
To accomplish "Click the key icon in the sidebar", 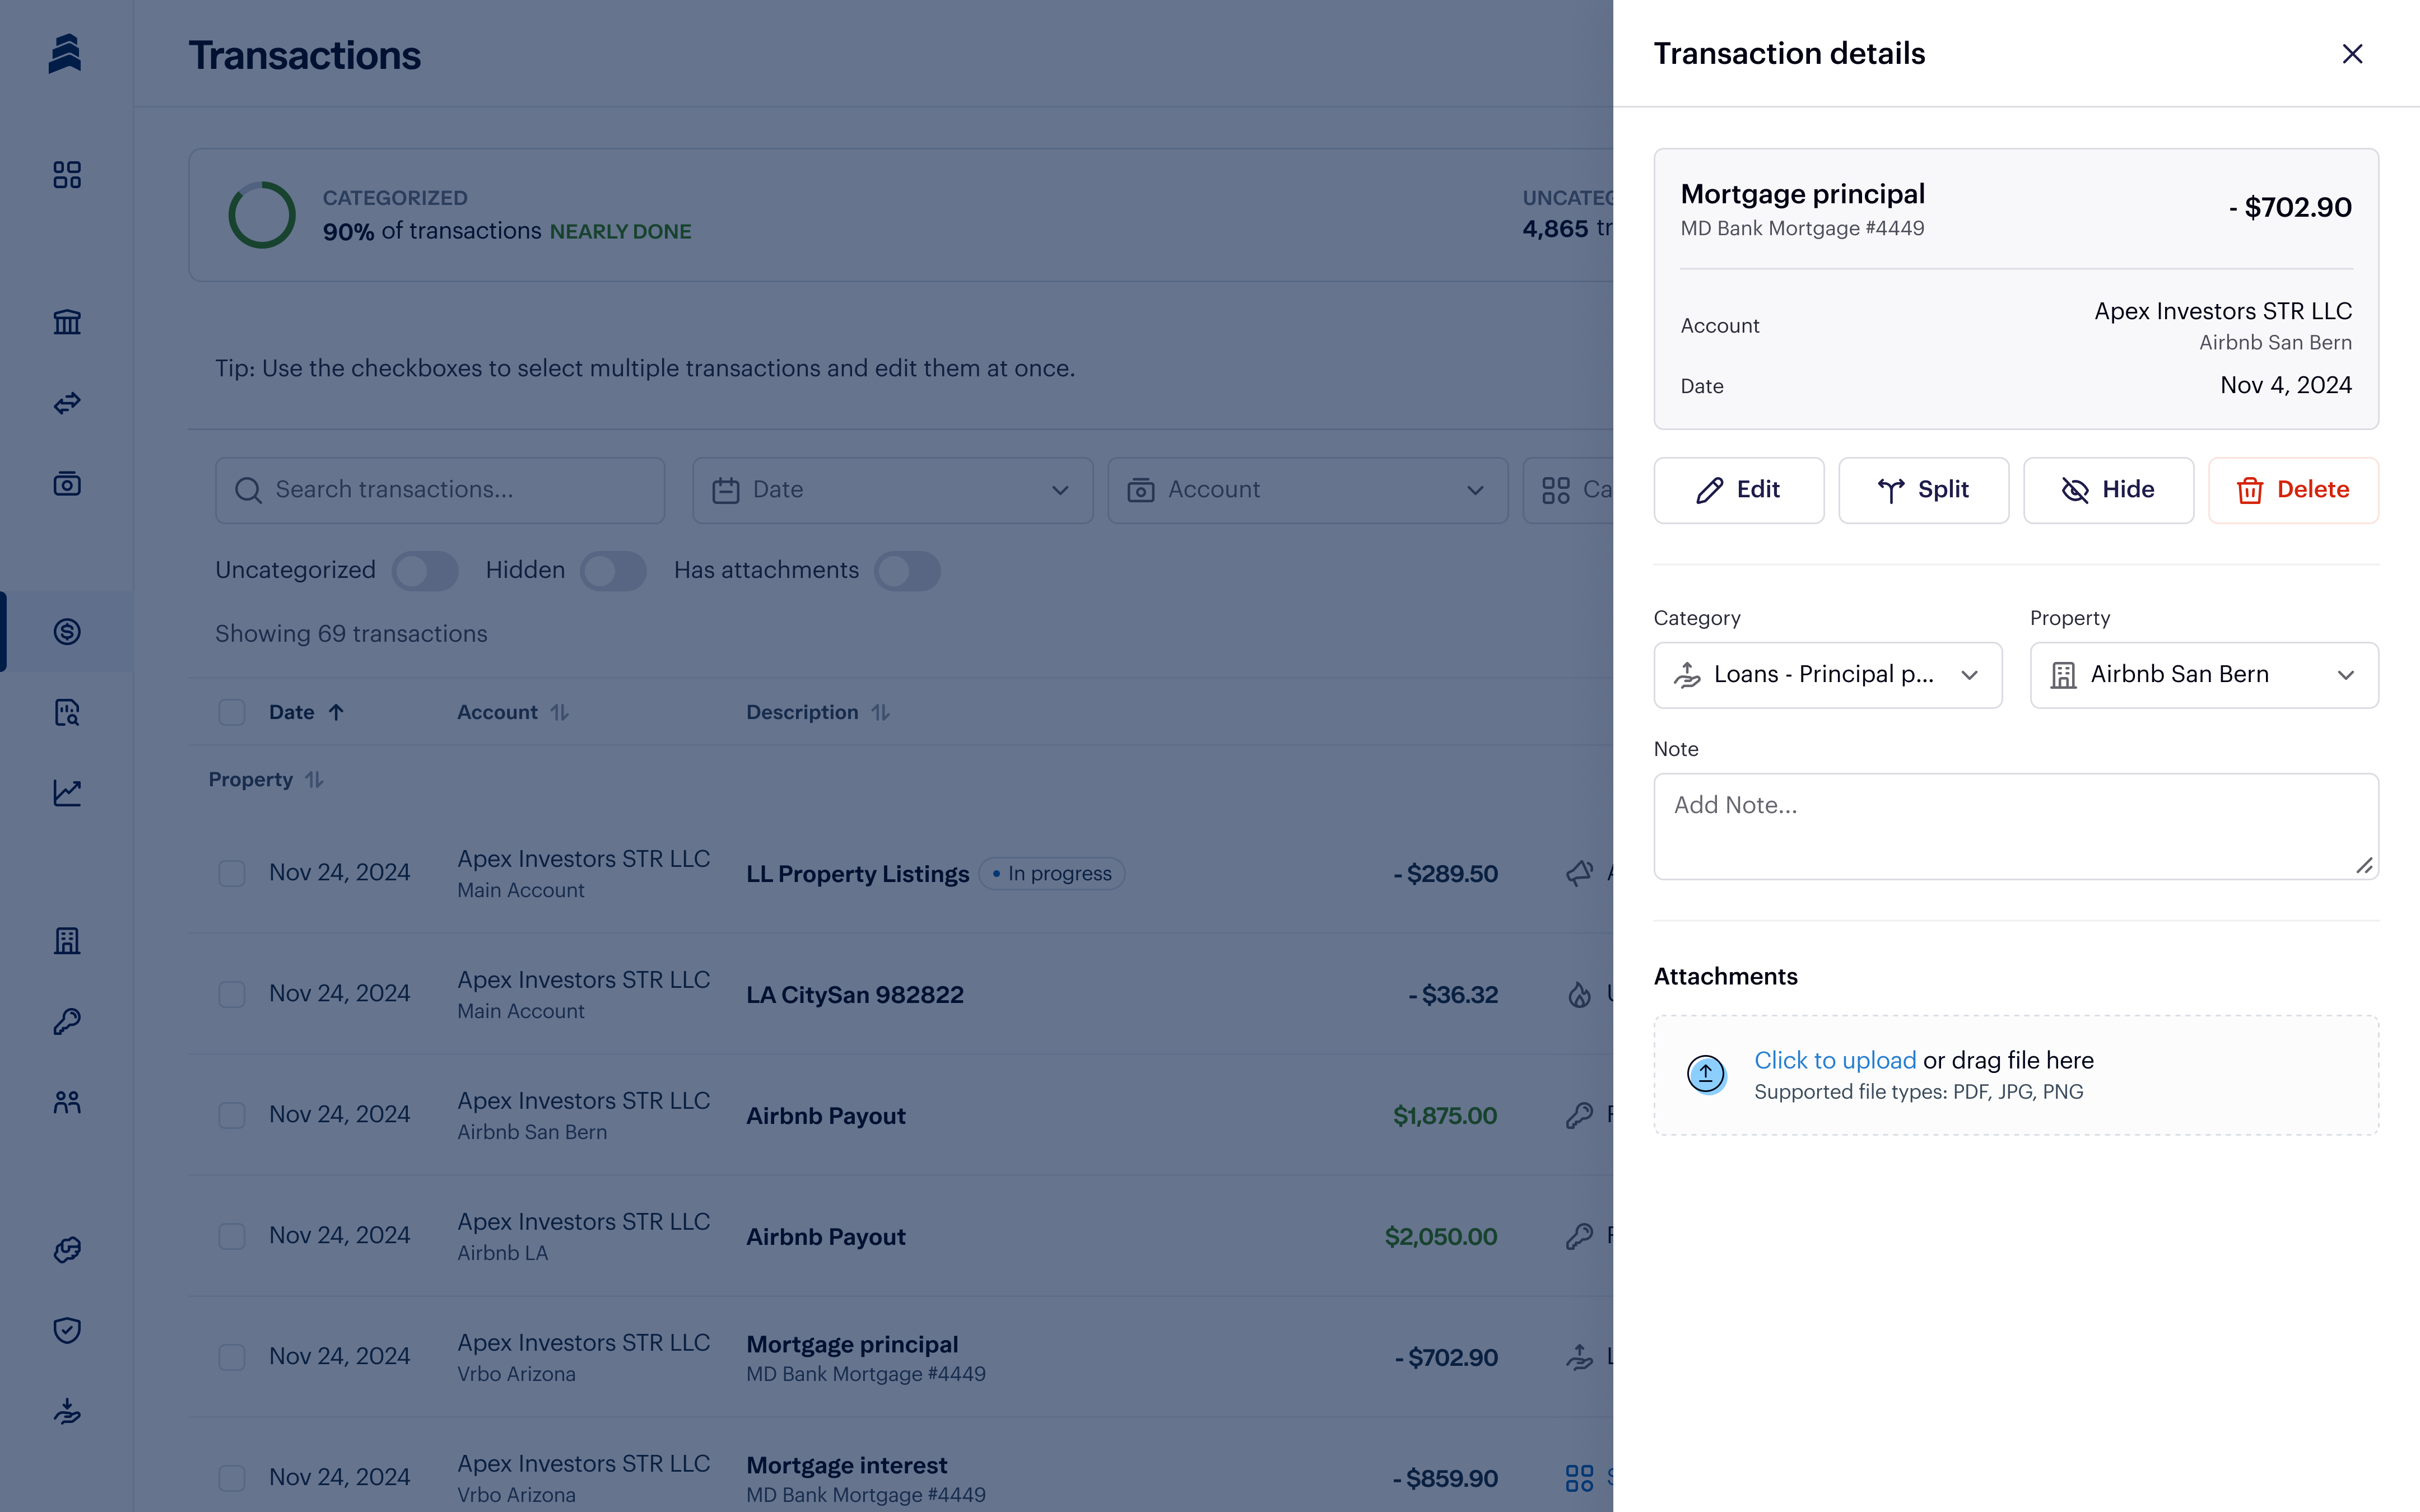I will [67, 1021].
